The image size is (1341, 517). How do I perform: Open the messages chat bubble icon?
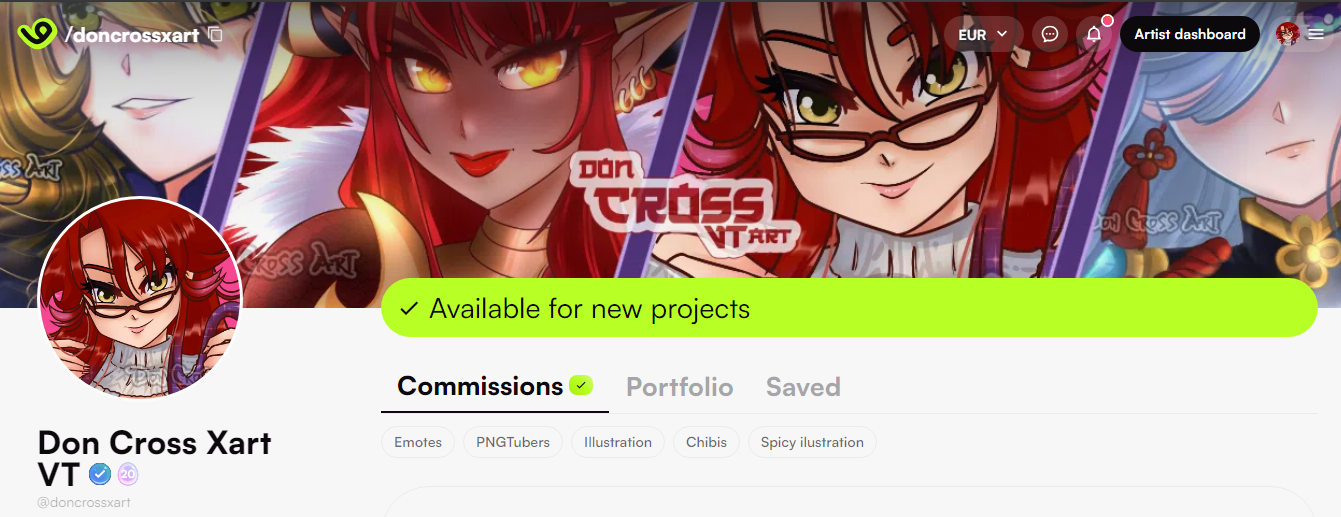1050,34
